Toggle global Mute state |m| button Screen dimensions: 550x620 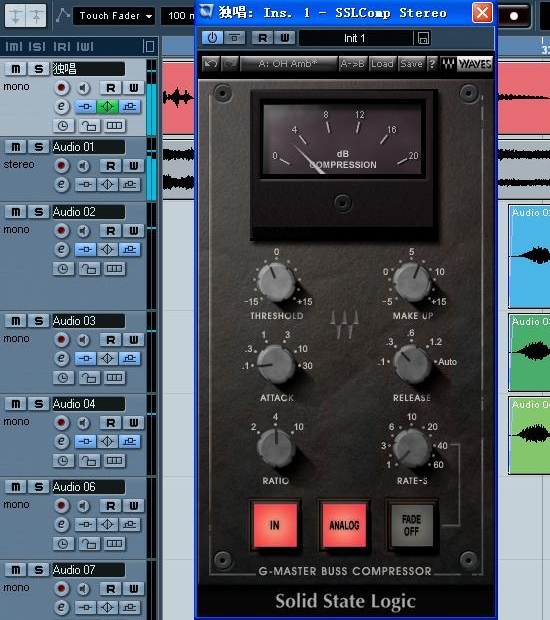(14, 47)
